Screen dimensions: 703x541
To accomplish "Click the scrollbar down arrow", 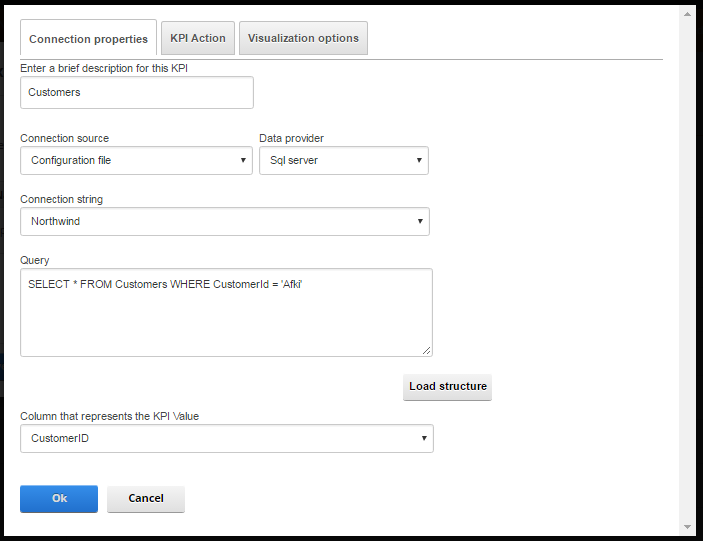I will 687,527.
